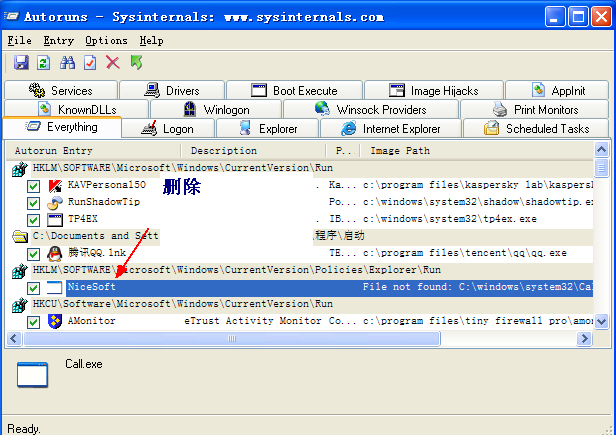
Task: Click the vertical scrollbar down arrow
Action: pyautogui.click(x=602, y=321)
